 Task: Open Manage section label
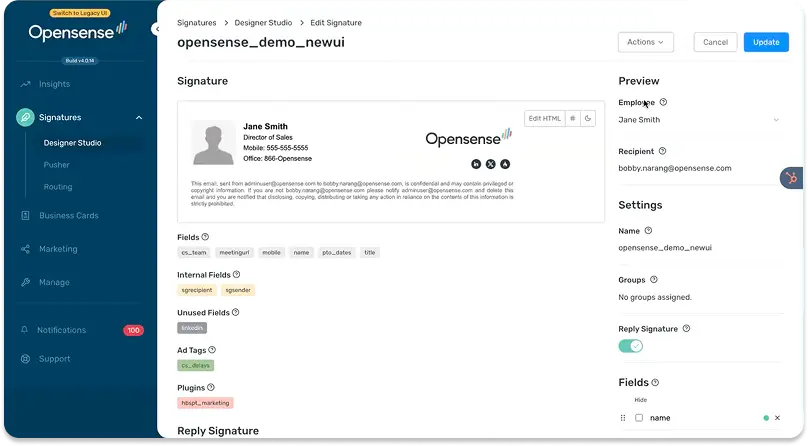[54, 282]
